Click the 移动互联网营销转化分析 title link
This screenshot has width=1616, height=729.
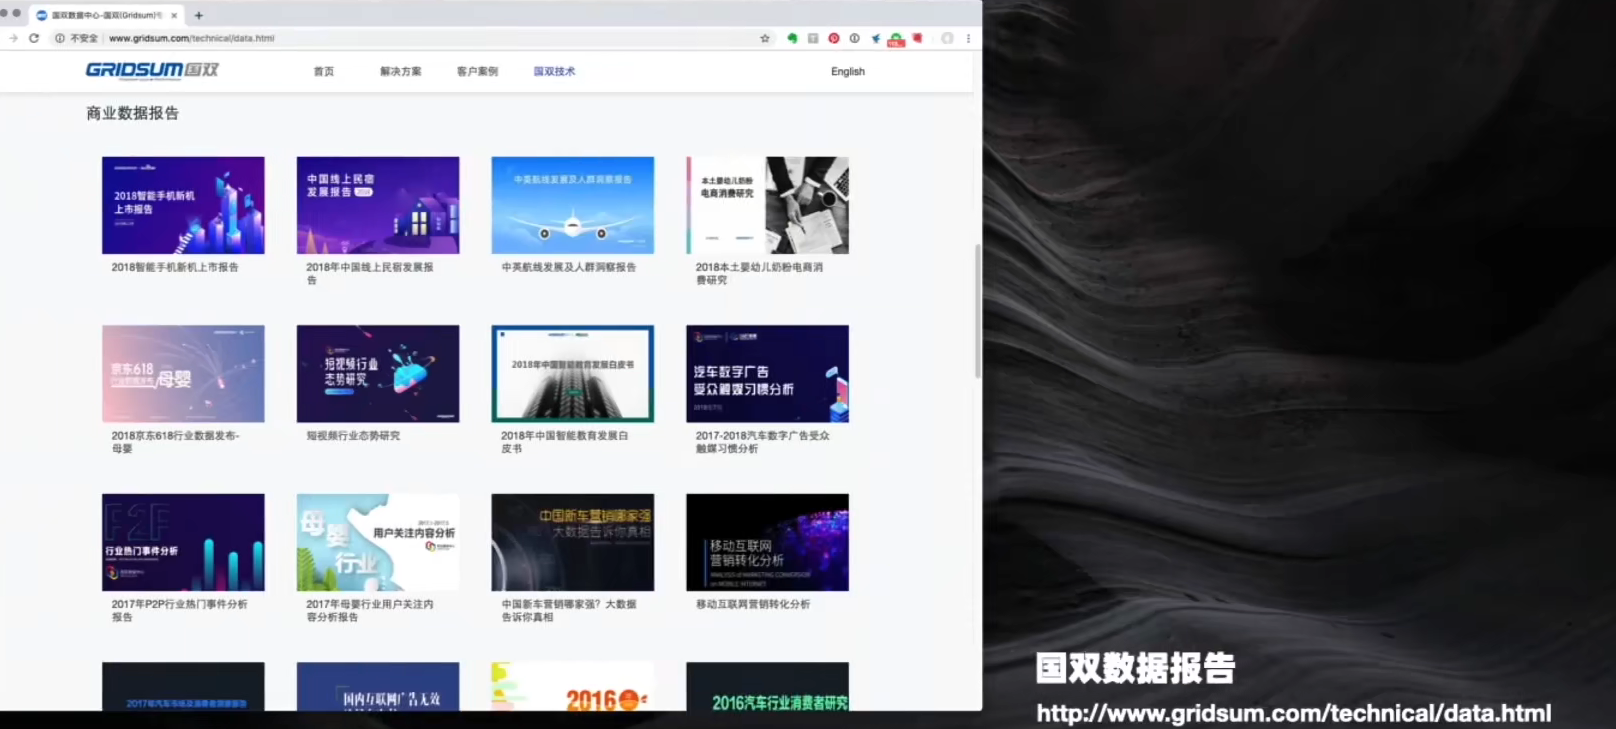pyautogui.click(x=753, y=604)
